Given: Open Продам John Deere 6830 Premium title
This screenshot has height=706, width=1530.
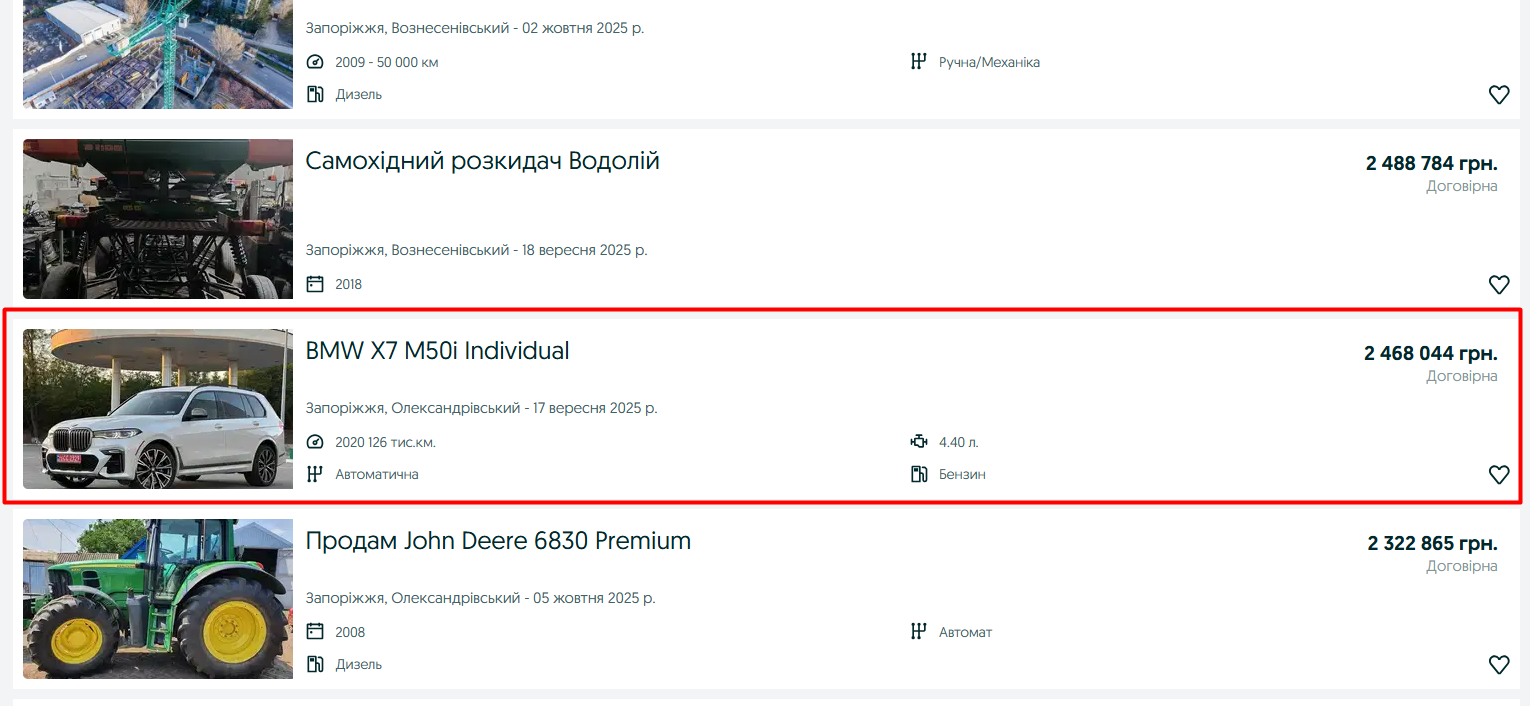Looking at the screenshot, I should pos(498,541).
